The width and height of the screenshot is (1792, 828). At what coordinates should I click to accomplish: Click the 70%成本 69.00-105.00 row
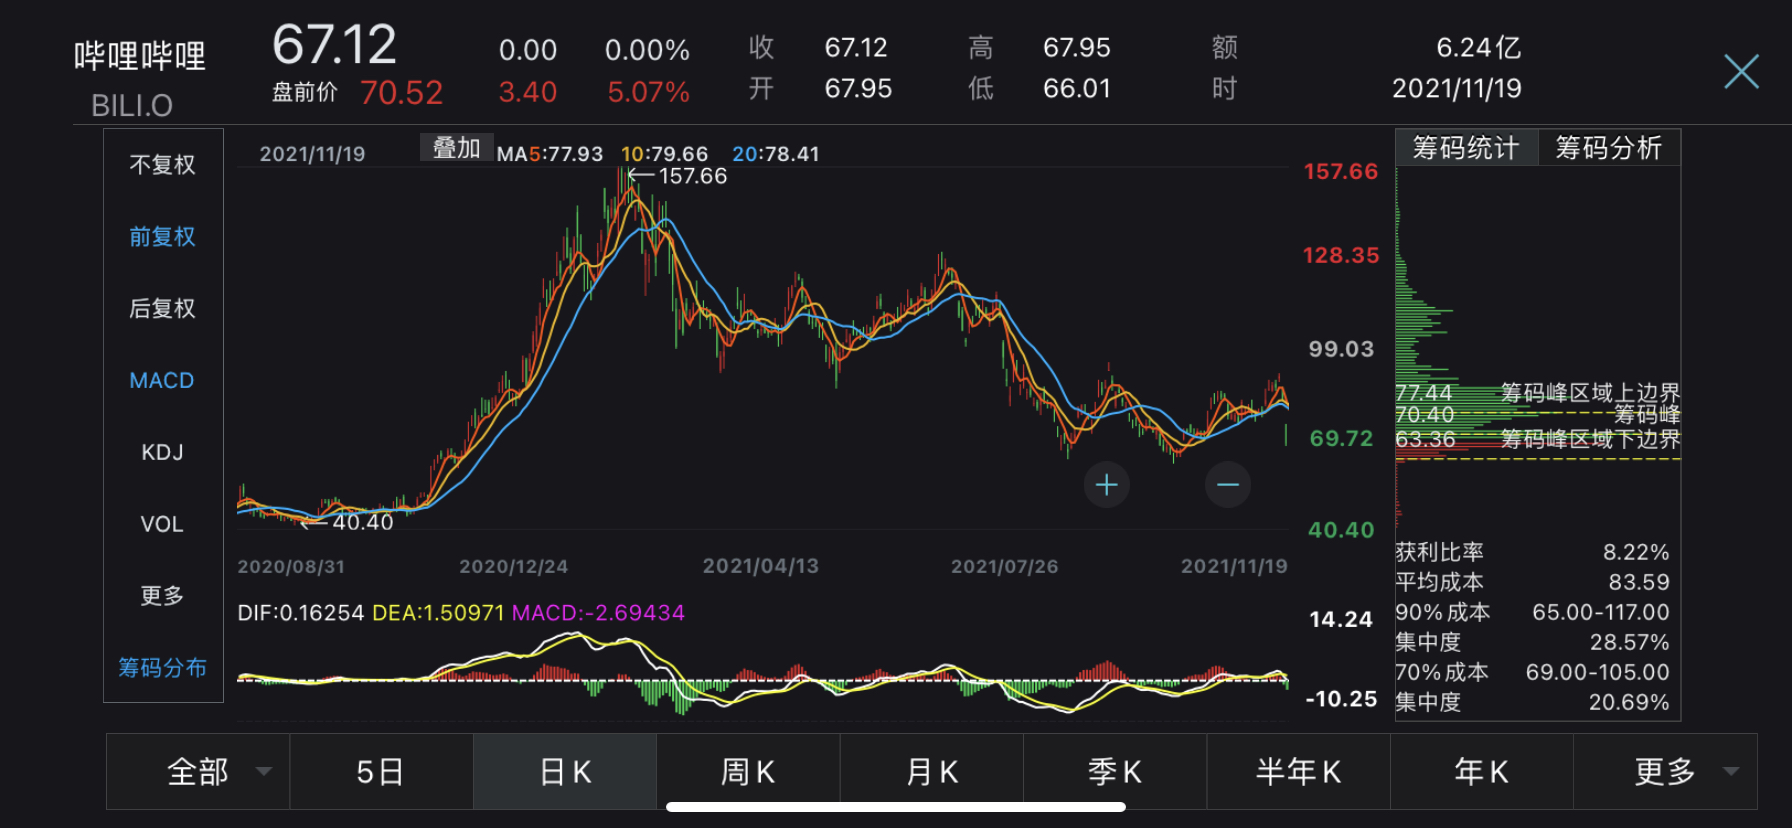coord(1532,672)
